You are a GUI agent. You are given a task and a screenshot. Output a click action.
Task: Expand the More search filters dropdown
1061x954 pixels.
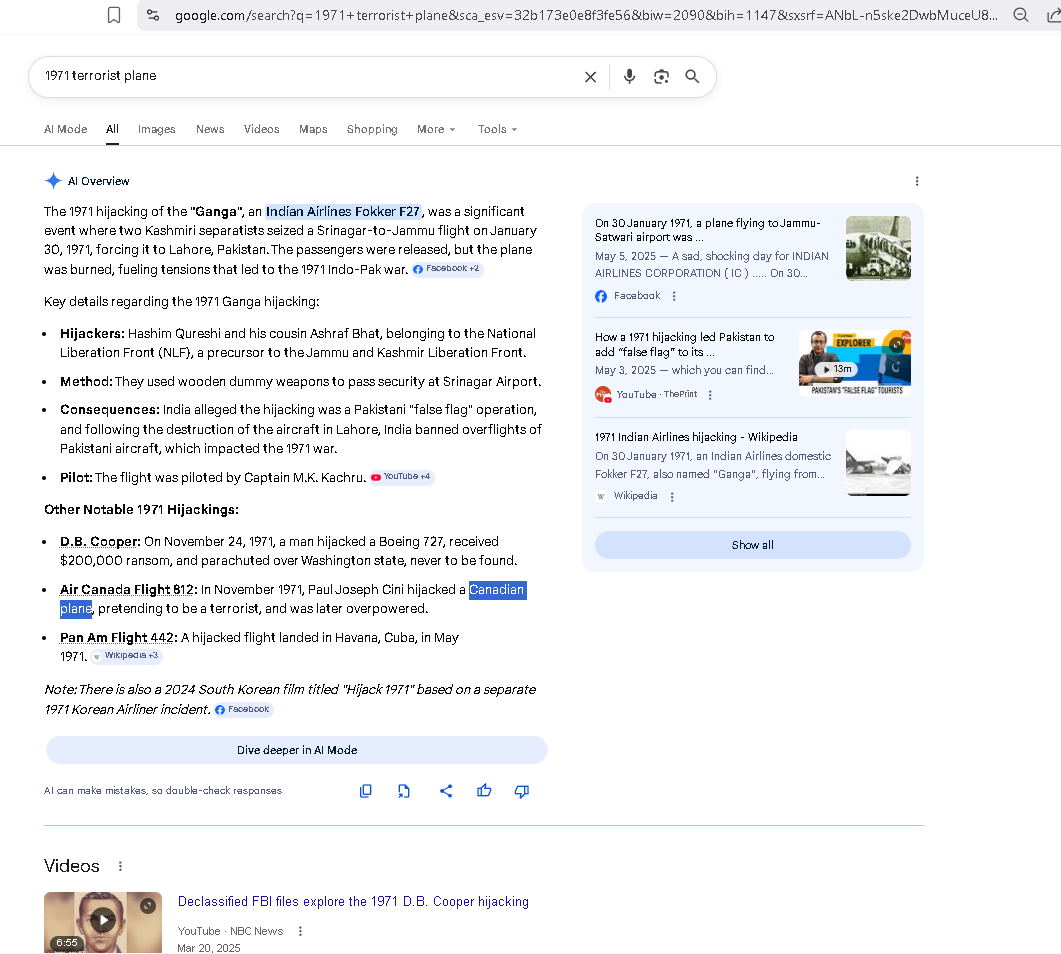[436, 129]
